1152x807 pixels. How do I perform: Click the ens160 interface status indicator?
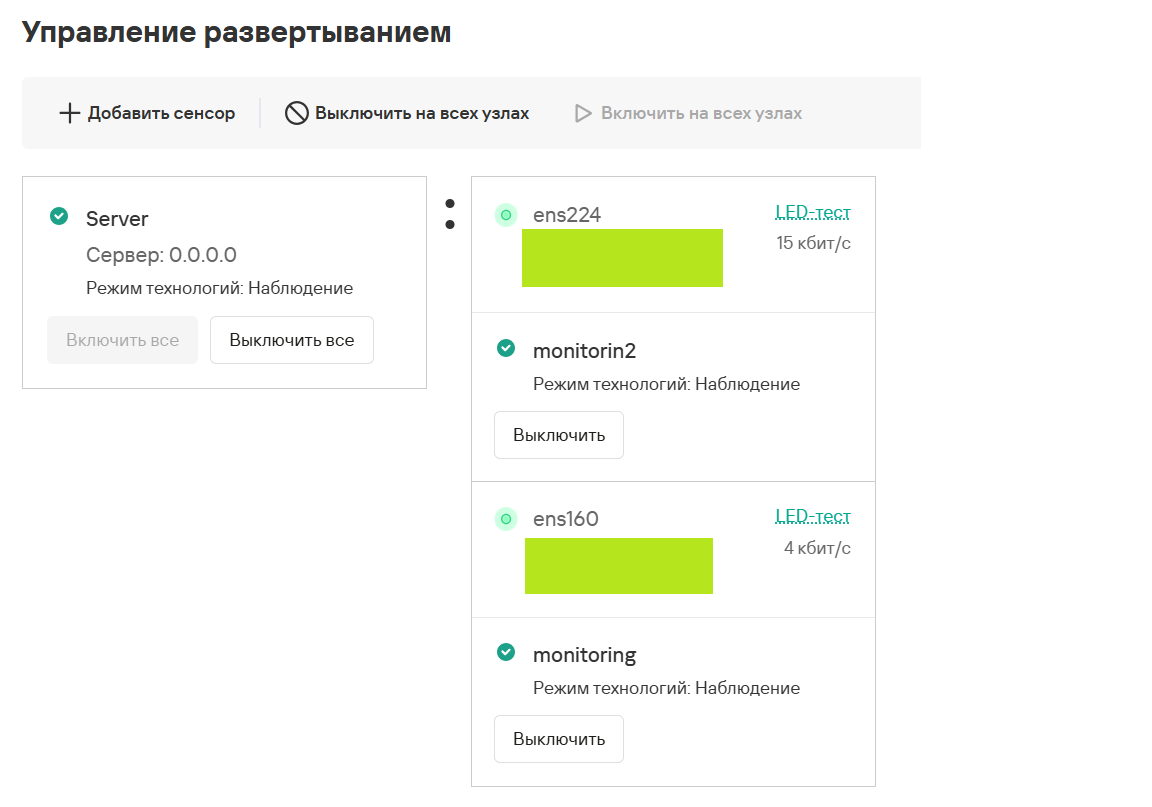point(506,518)
